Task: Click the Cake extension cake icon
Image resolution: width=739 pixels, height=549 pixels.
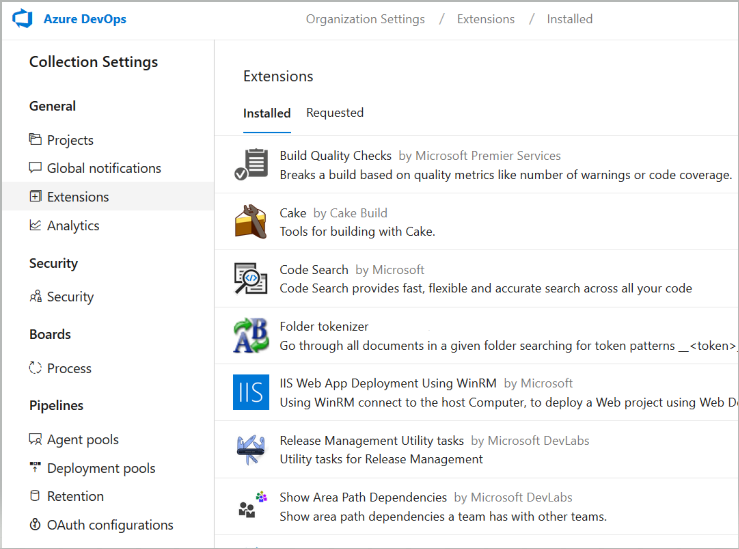Action: [251, 221]
